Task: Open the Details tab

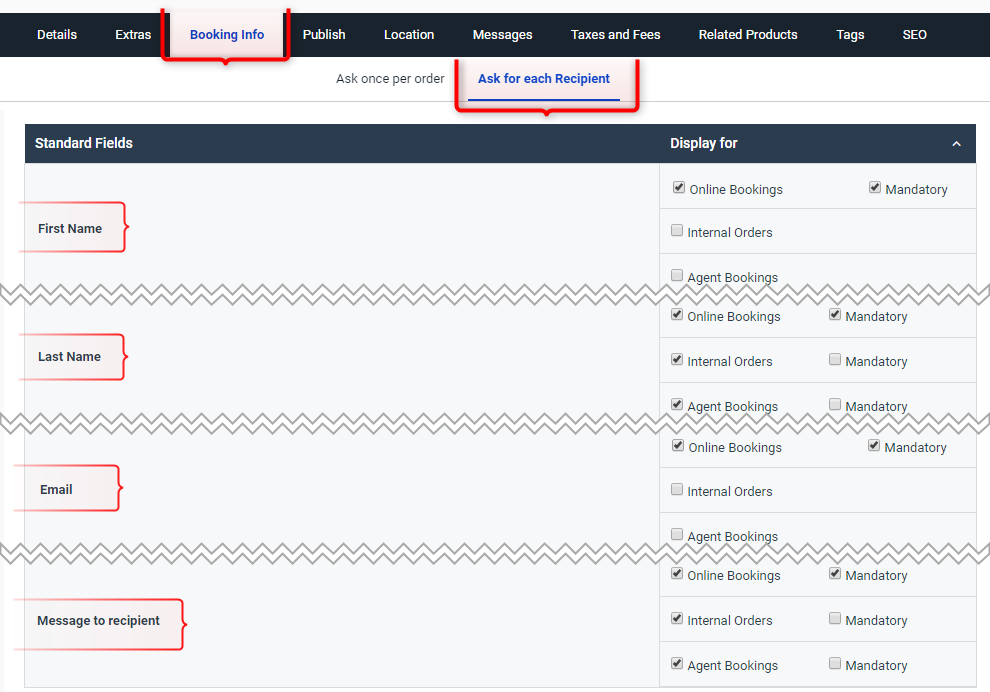Action: point(57,35)
